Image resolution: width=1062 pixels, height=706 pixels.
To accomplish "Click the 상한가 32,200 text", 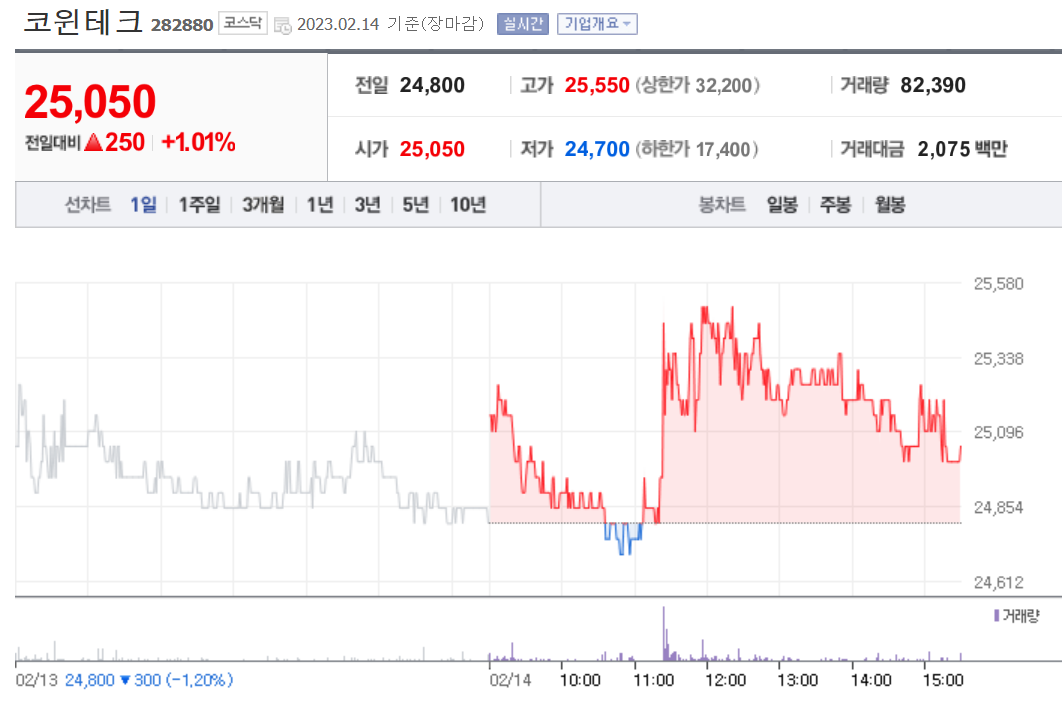I will (x=697, y=85).
